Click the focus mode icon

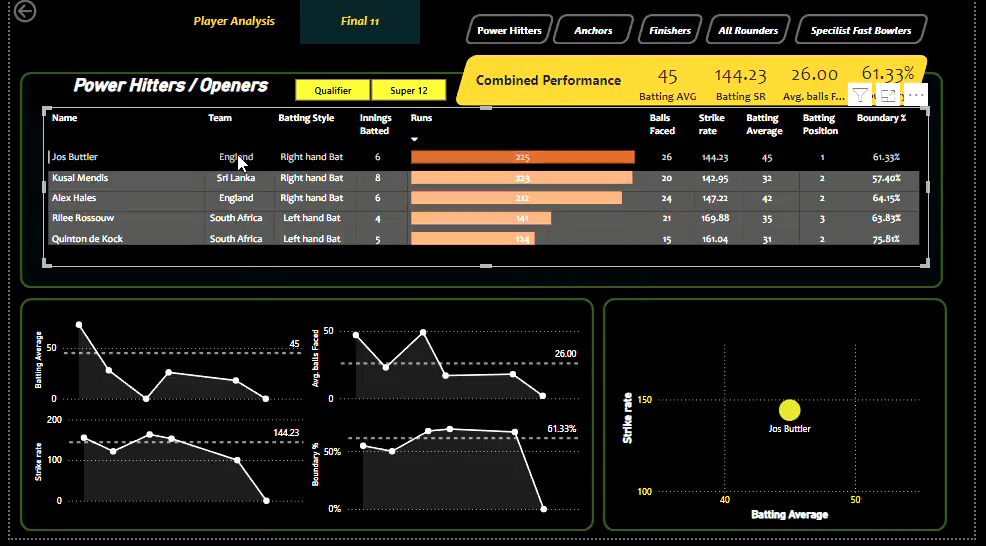click(888, 95)
